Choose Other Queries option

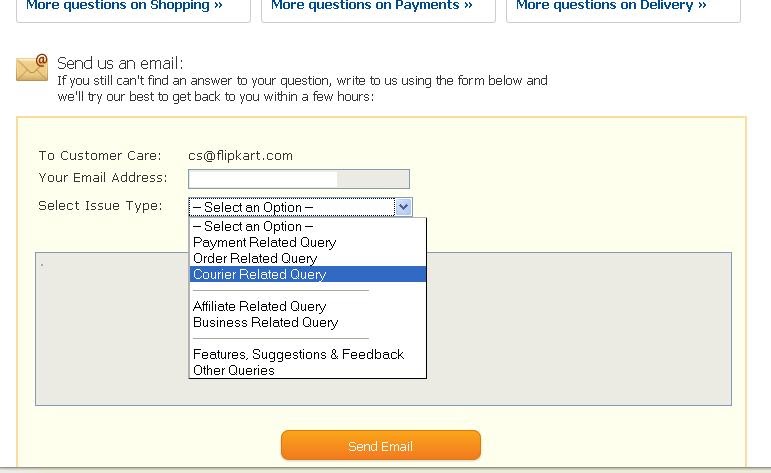coord(234,370)
